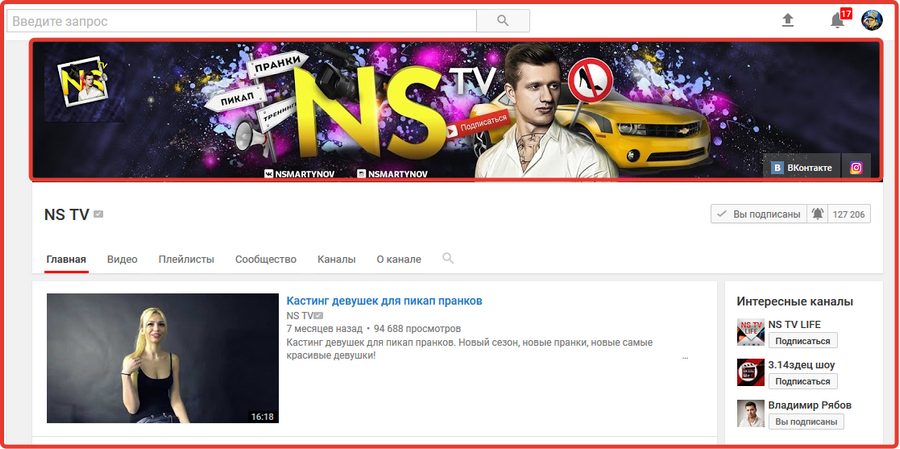Open the account avatar menu
This screenshot has height=449, width=900.
click(871, 21)
